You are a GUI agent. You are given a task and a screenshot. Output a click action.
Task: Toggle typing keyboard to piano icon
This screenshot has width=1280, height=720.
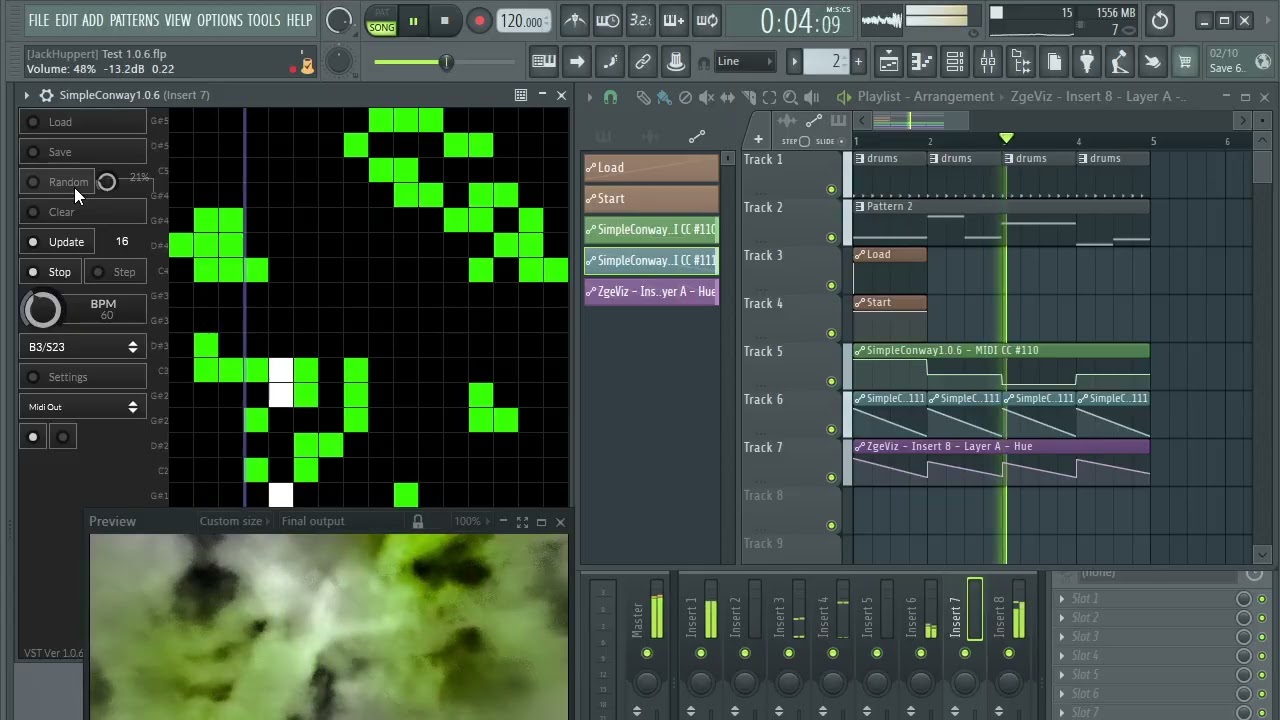click(544, 62)
